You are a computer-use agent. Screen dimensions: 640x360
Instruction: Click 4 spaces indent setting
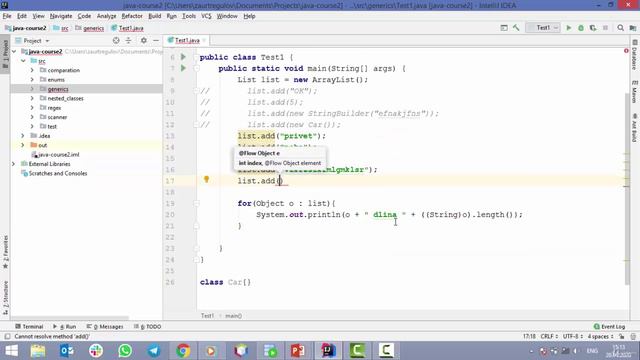click(600, 337)
